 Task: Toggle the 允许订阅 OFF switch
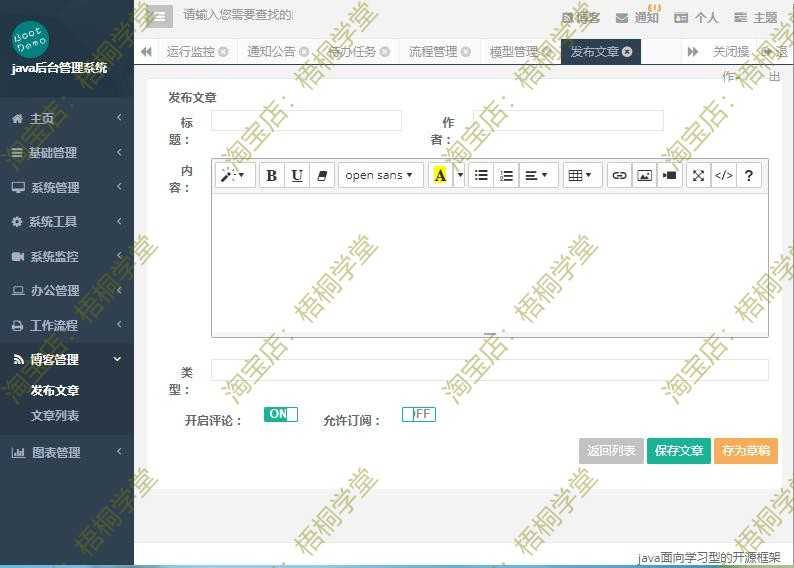[419, 414]
